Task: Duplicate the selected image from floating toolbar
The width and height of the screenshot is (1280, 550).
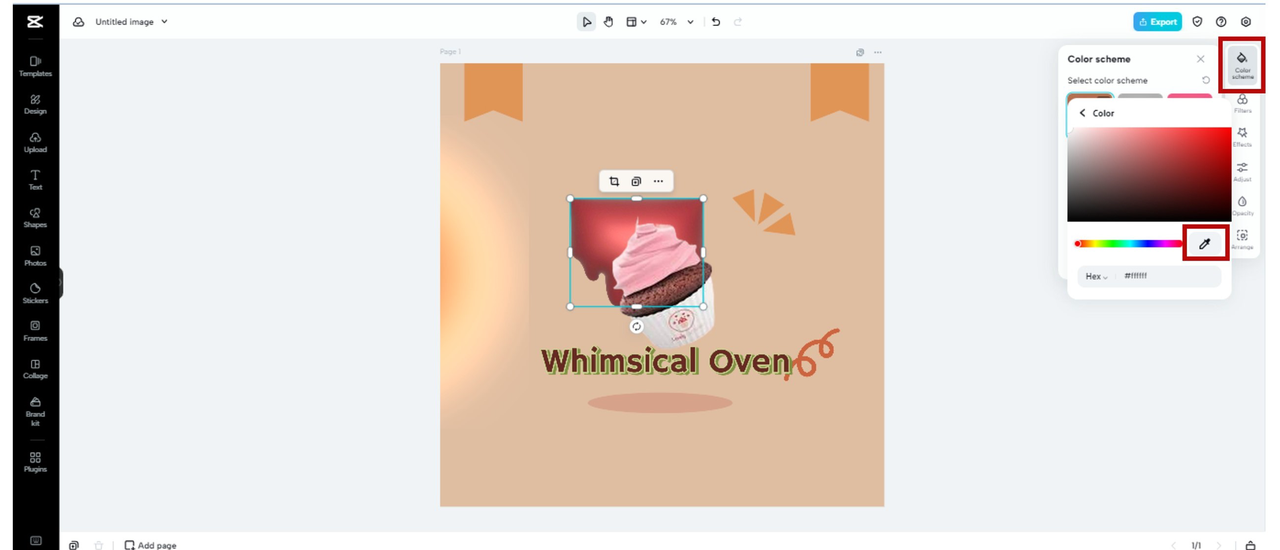Action: [636, 181]
